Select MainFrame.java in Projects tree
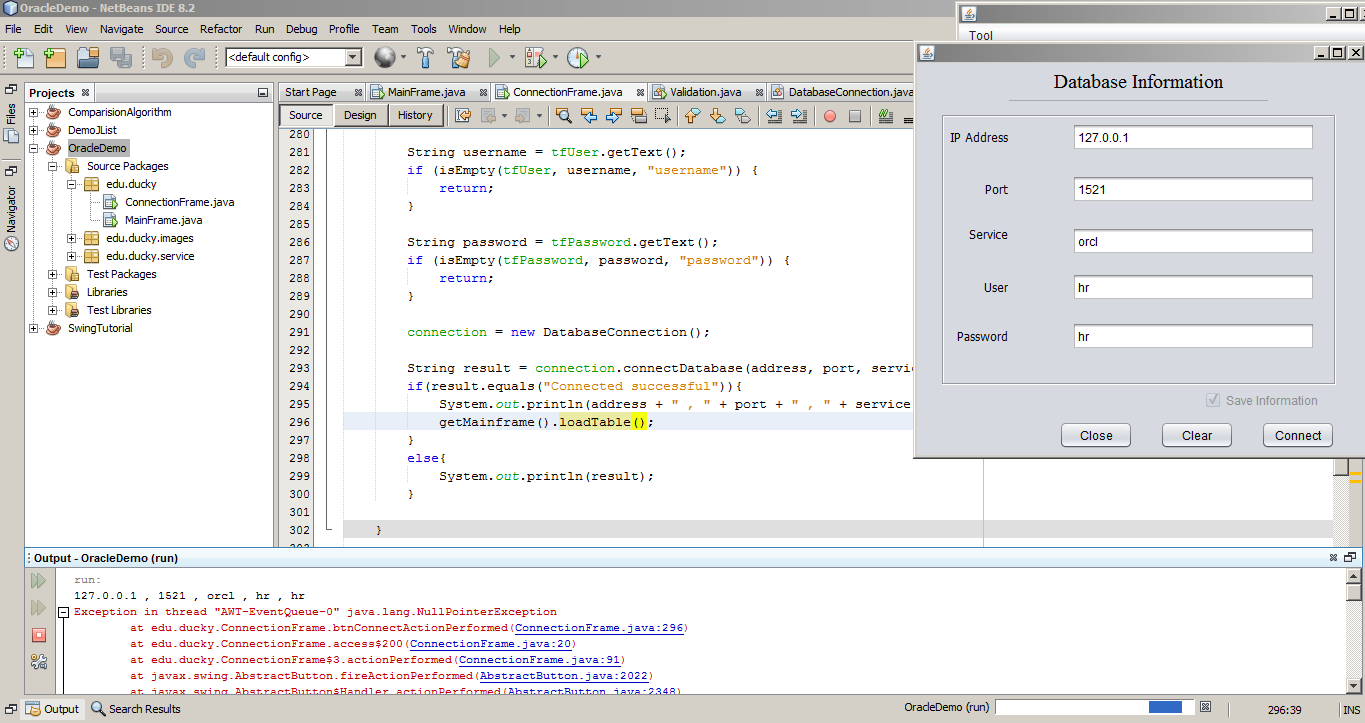Image resolution: width=1365 pixels, height=723 pixels. [x=164, y=220]
